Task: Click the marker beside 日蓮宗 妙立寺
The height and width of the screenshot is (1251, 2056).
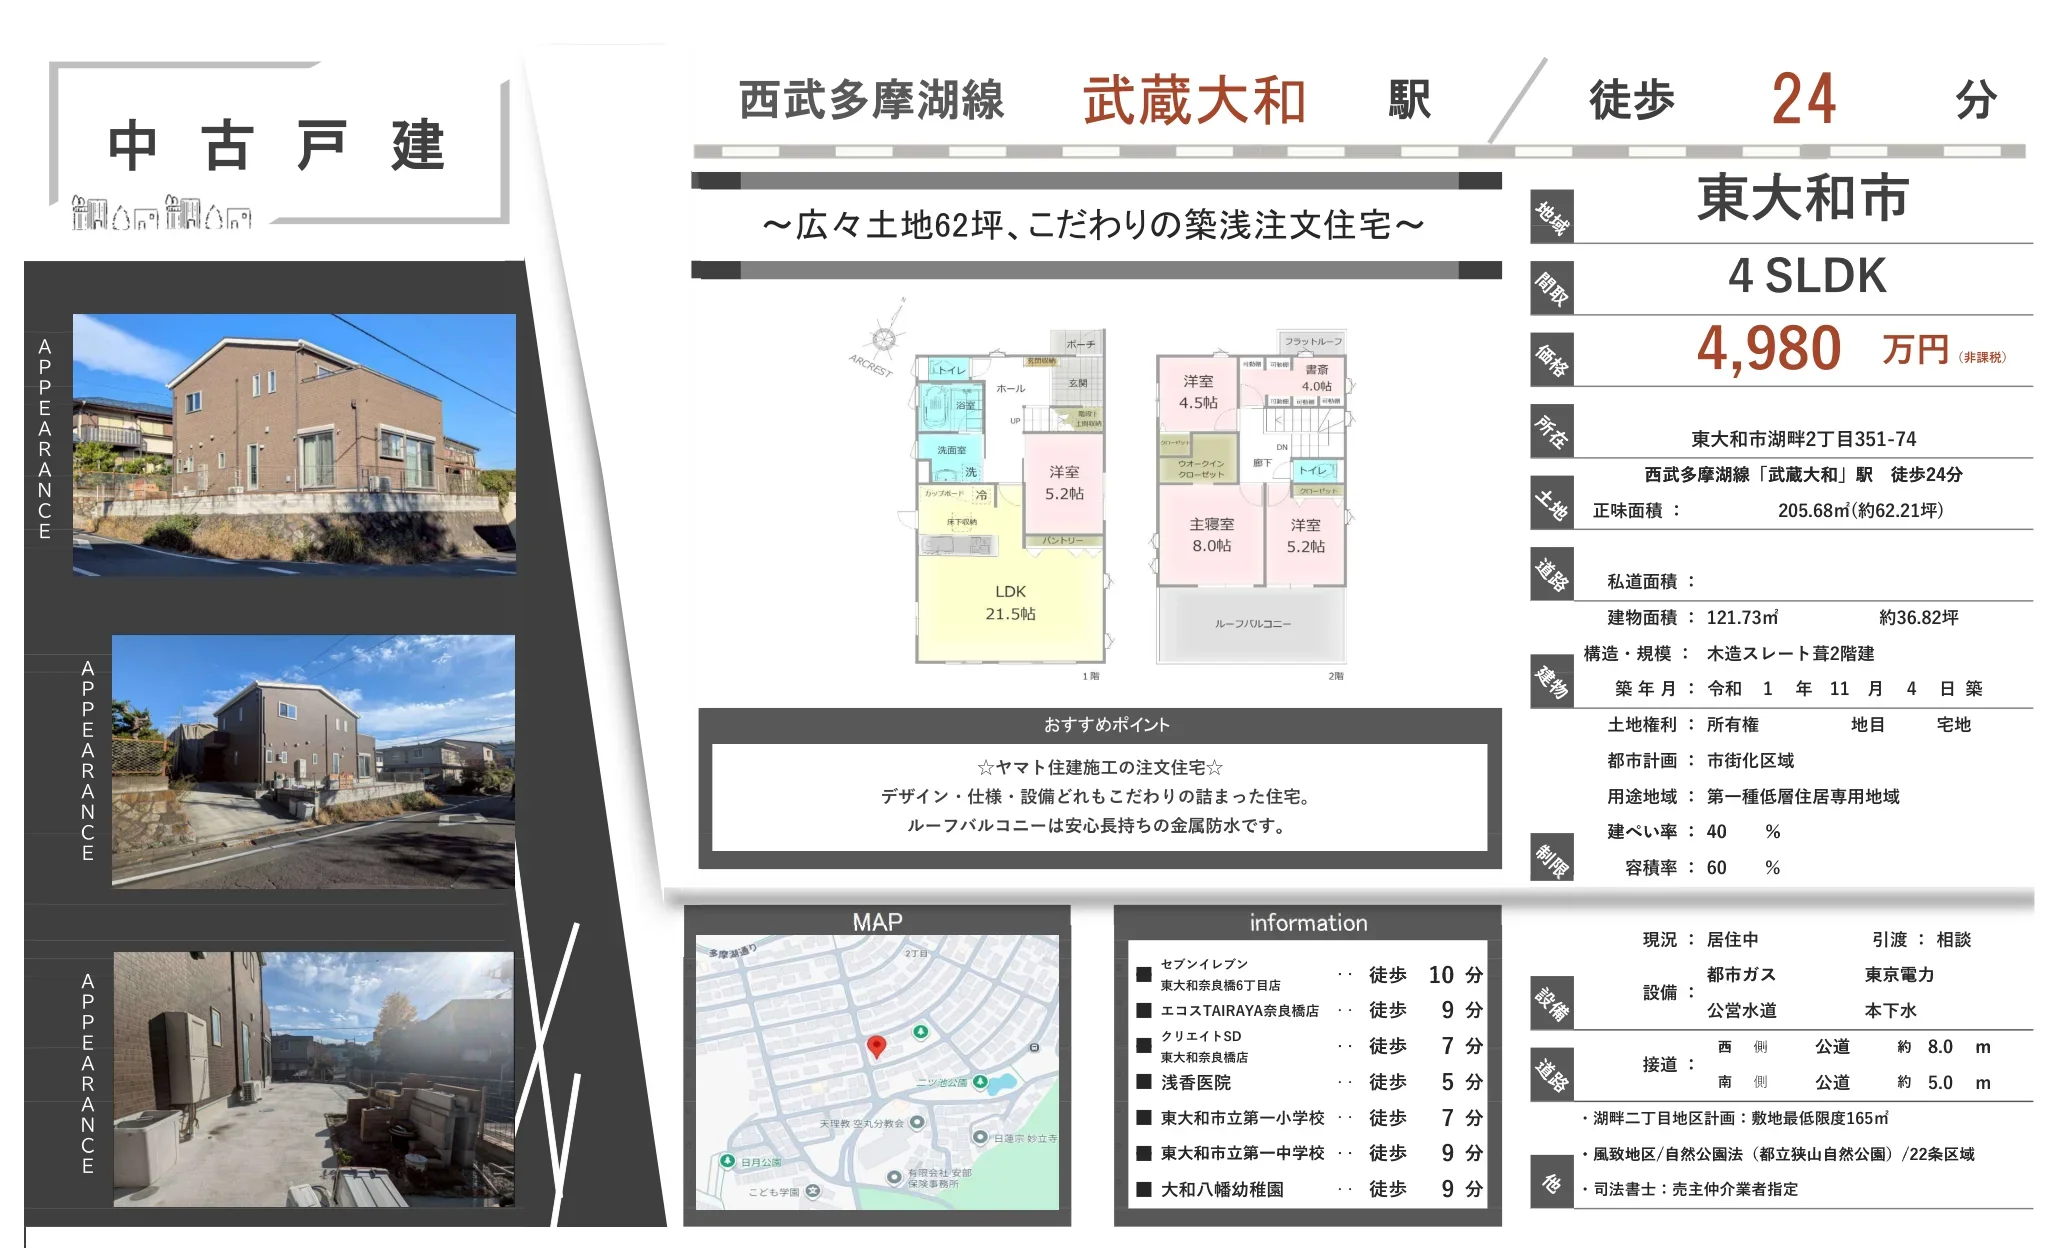Action: (x=981, y=1137)
